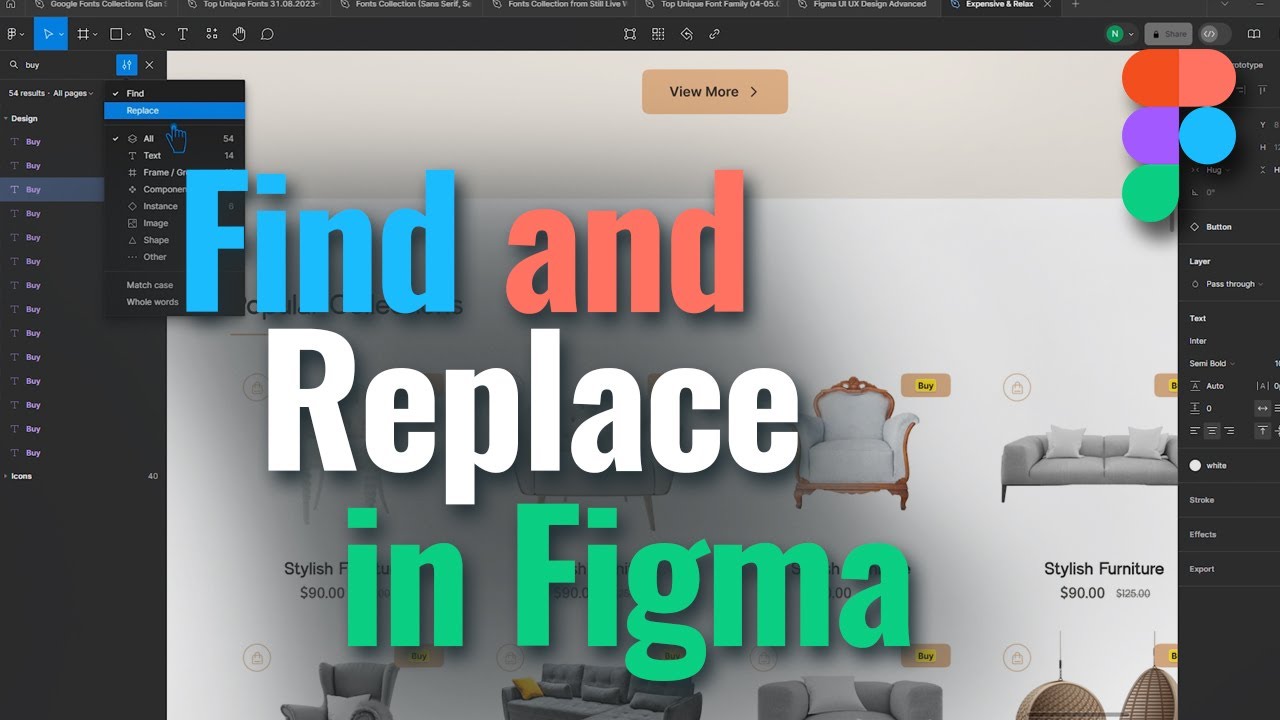The height and width of the screenshot is (720, 1280).
Task: Open the search filter settings icon
Action: click(x=126, y=65)
